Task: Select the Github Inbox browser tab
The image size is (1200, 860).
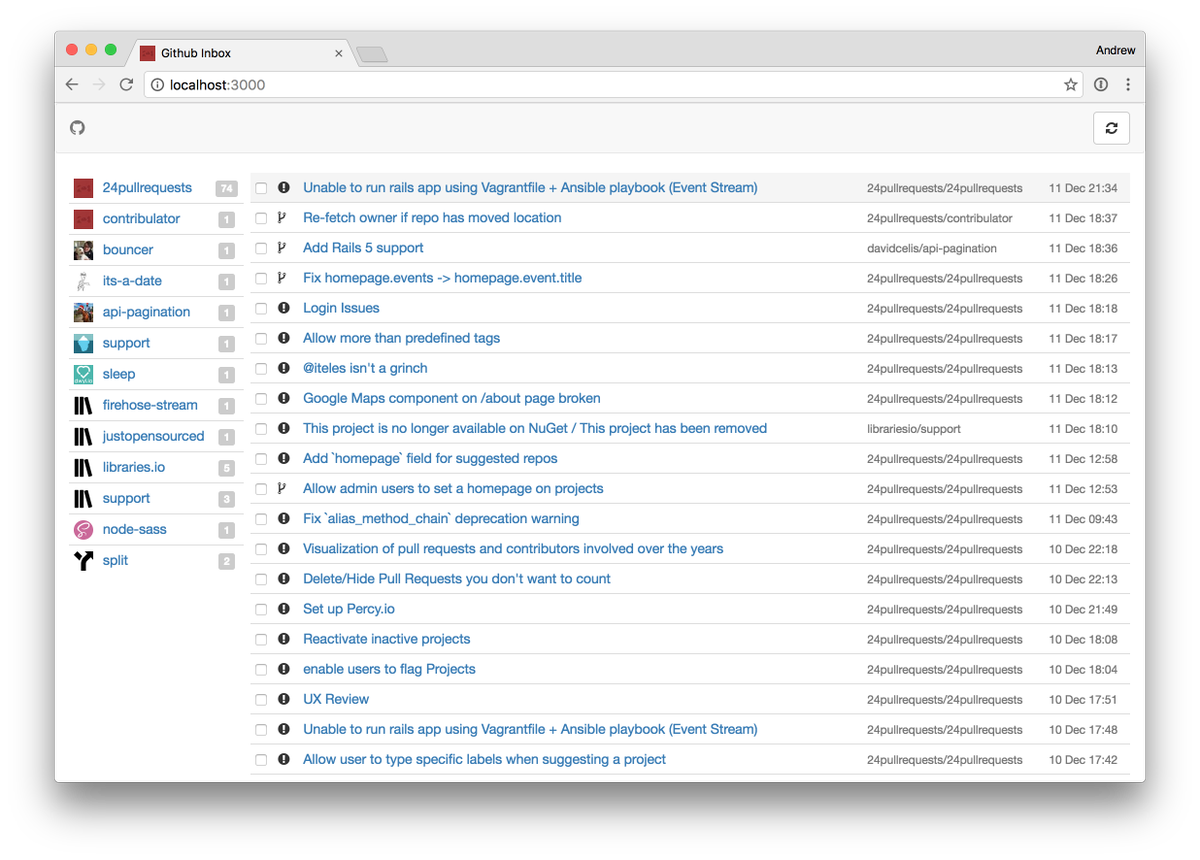Action: click(240, 53)
